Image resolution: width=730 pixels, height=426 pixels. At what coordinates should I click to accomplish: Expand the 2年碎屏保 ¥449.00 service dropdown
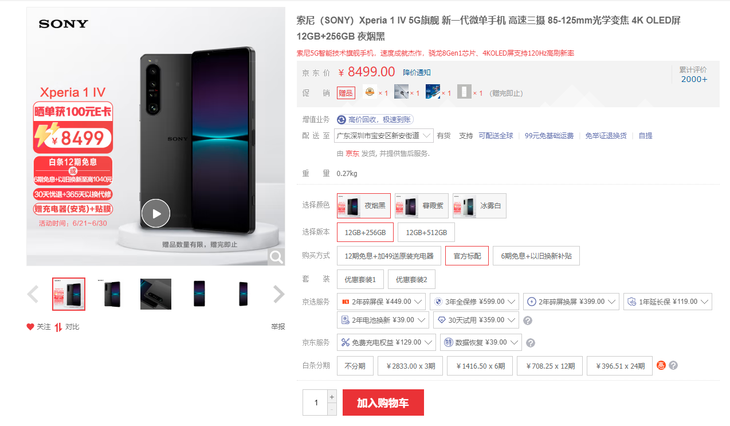[x=382, y=302]
